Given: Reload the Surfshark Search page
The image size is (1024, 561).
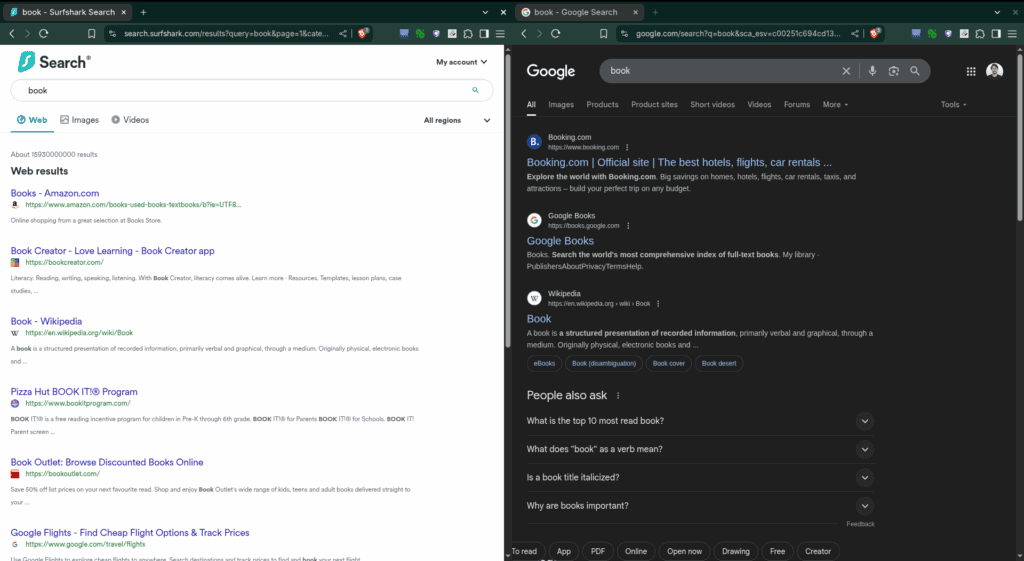Looking at the screenshot, I should (x=44, y=33).
